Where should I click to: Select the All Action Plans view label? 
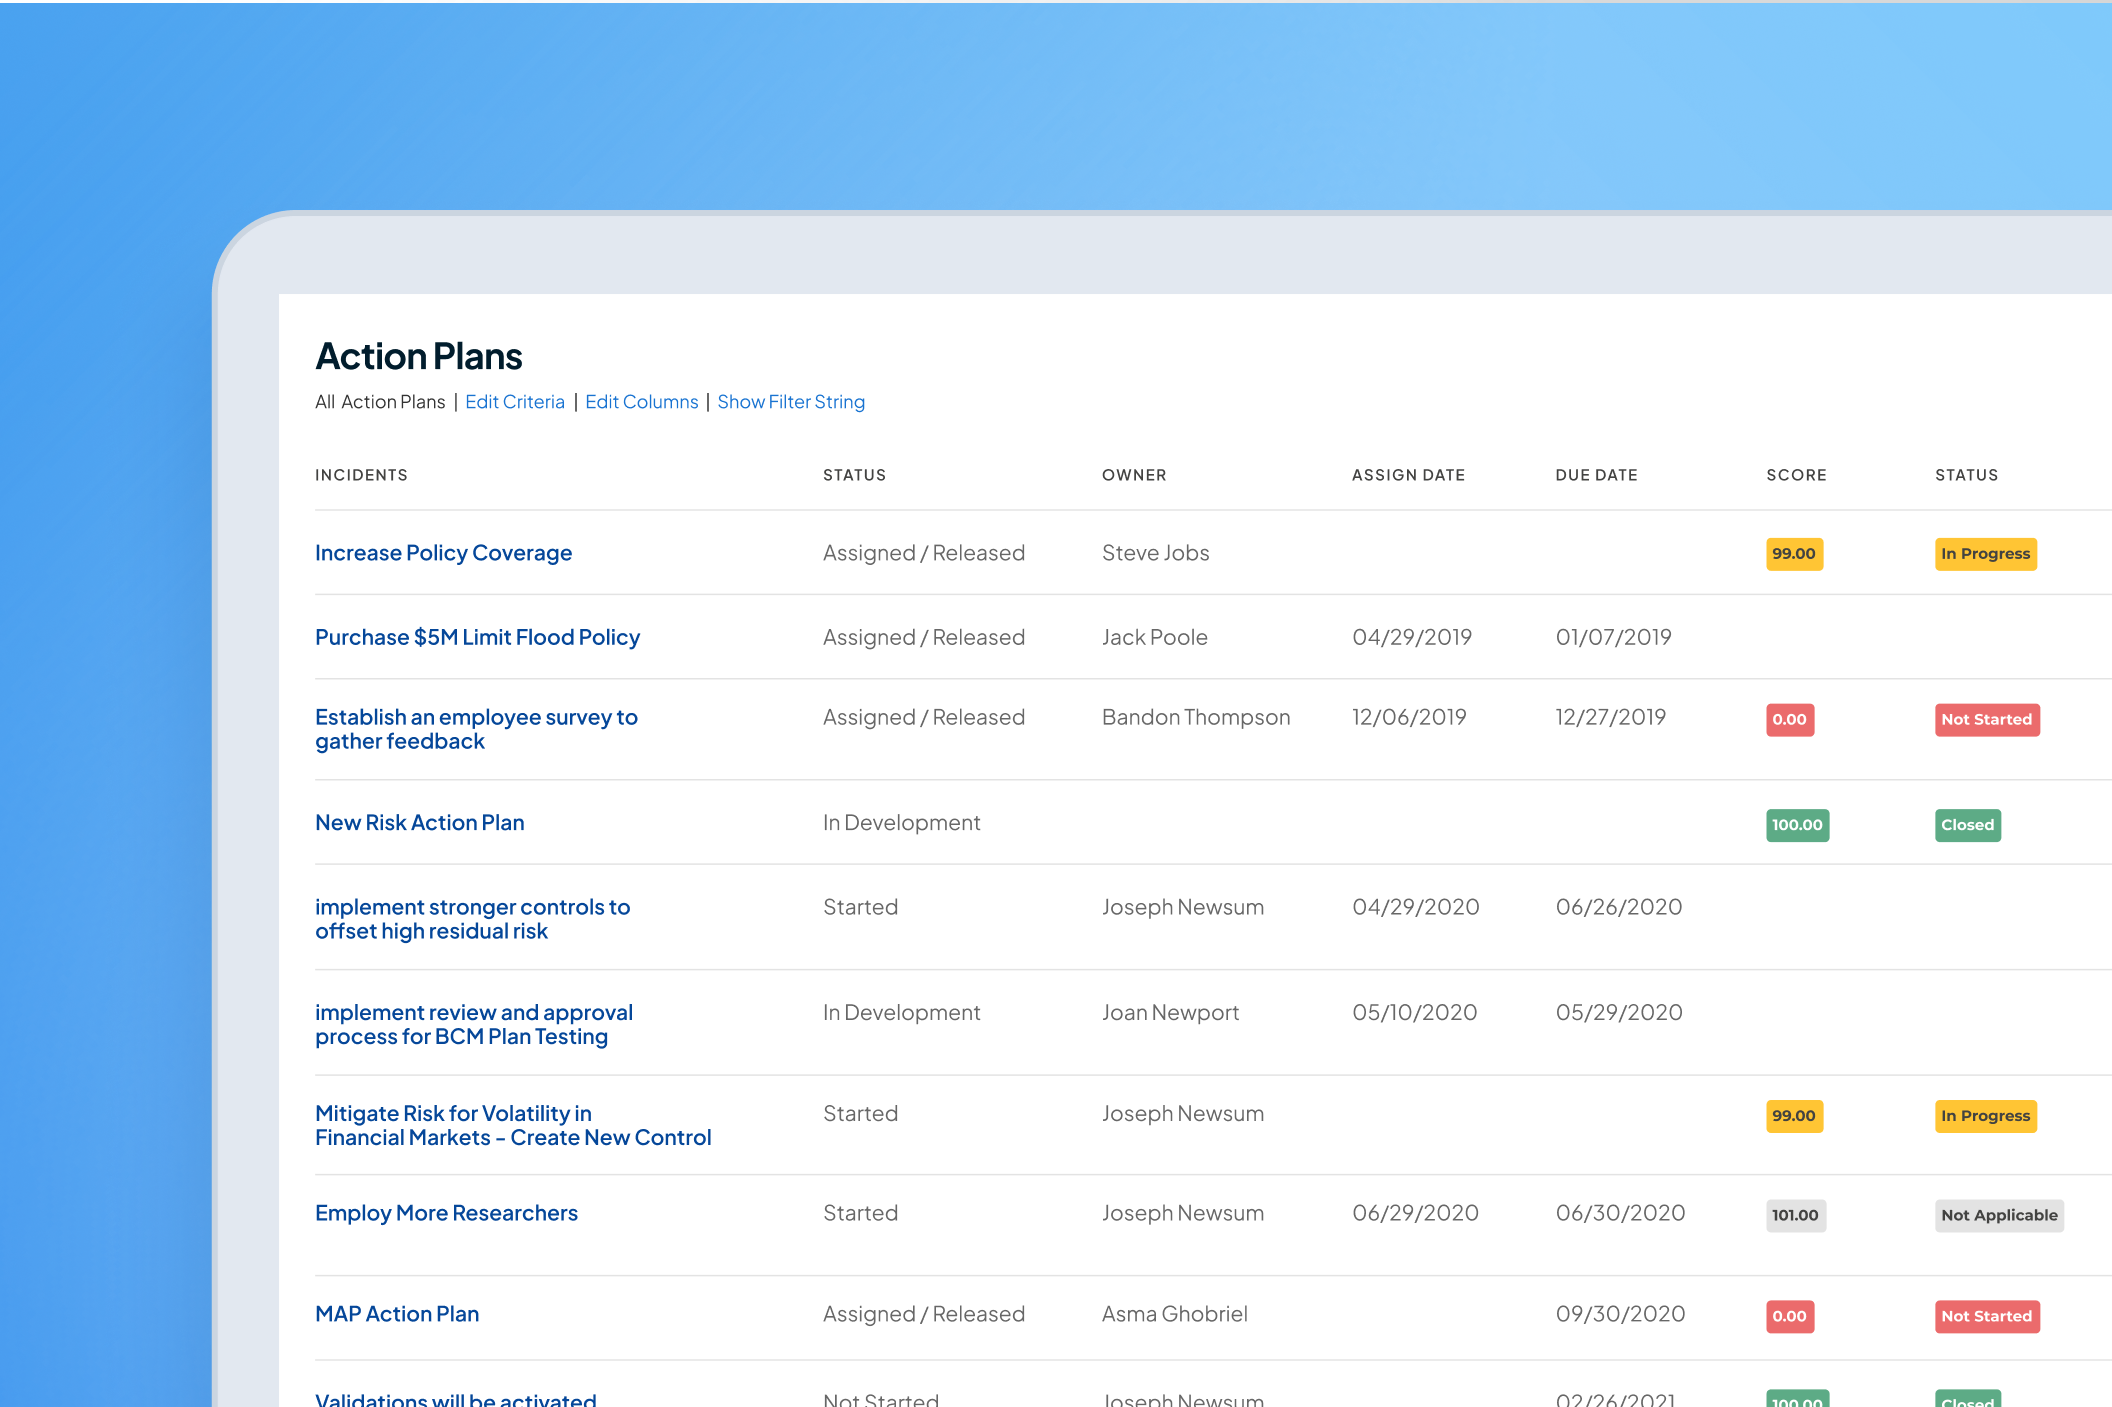[380, 402]
